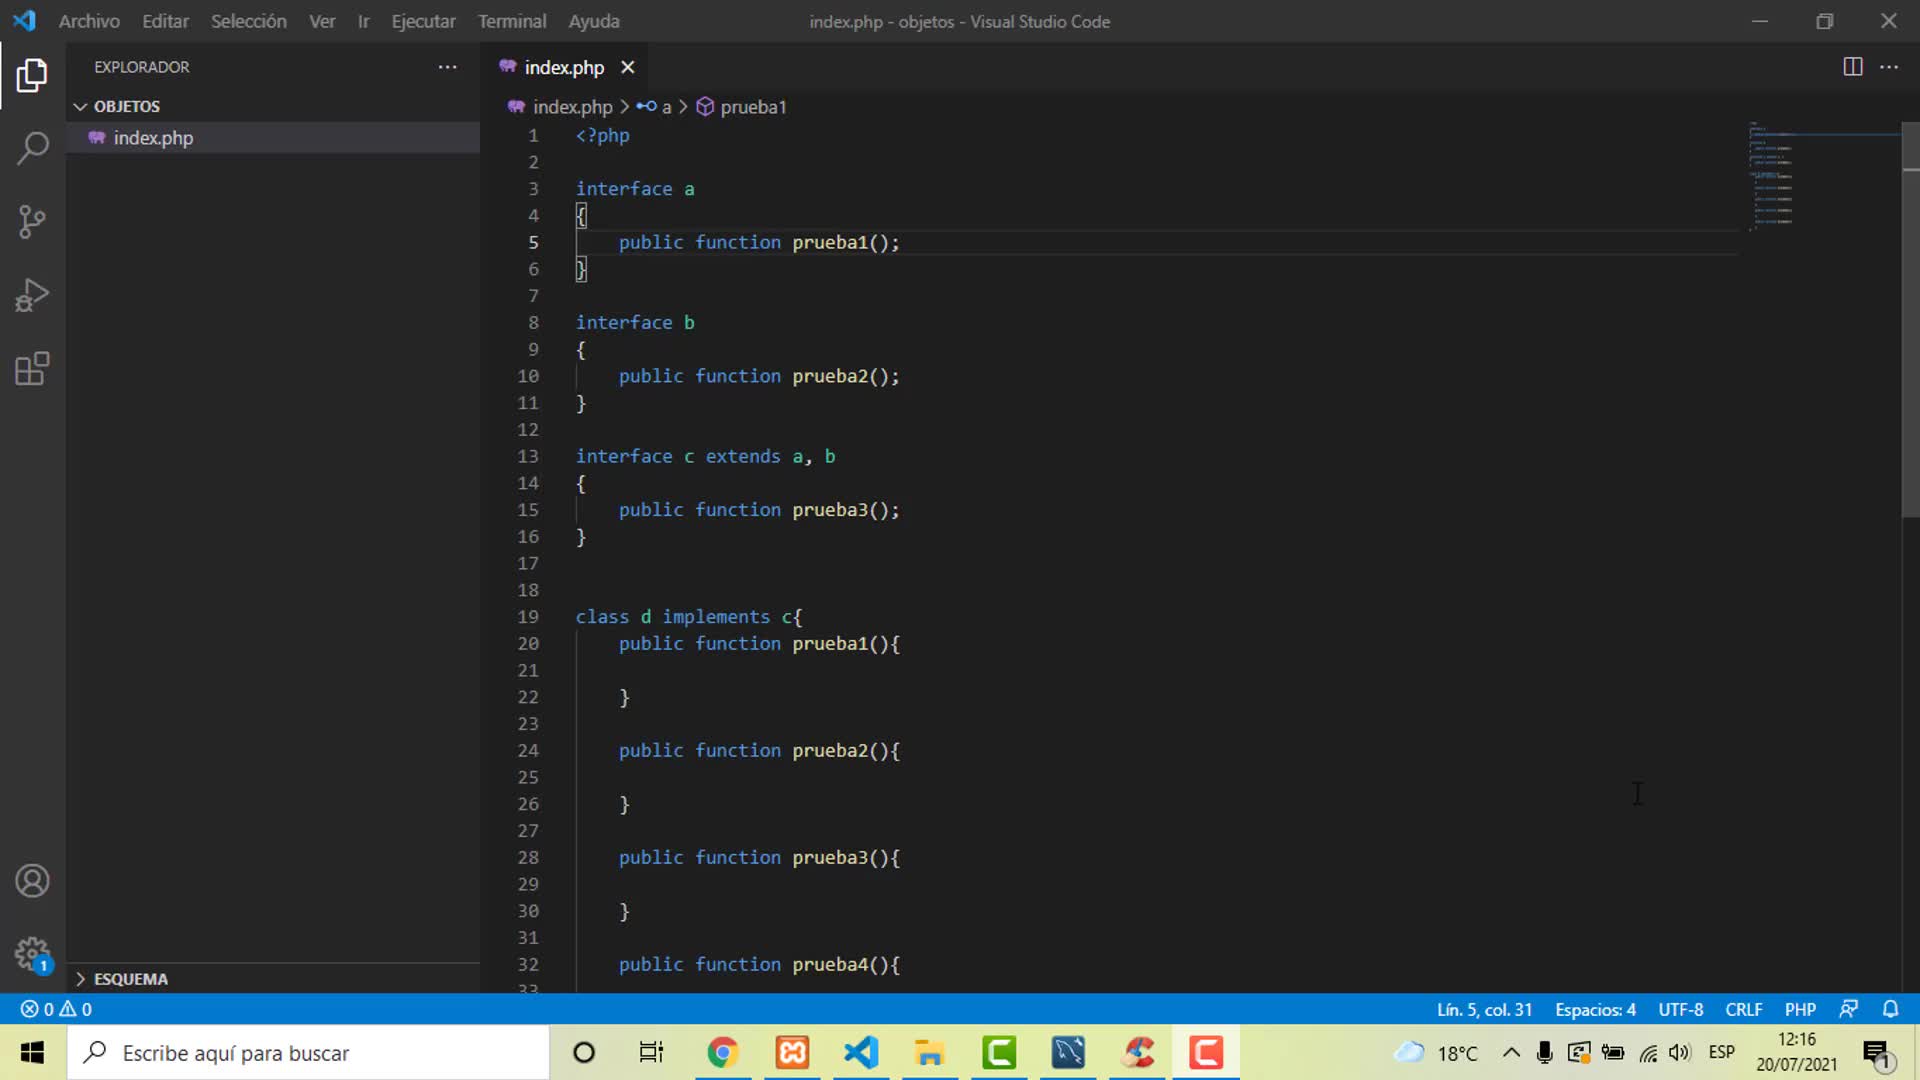Open Explorer views and more actions ellipsis

[447, 67]
